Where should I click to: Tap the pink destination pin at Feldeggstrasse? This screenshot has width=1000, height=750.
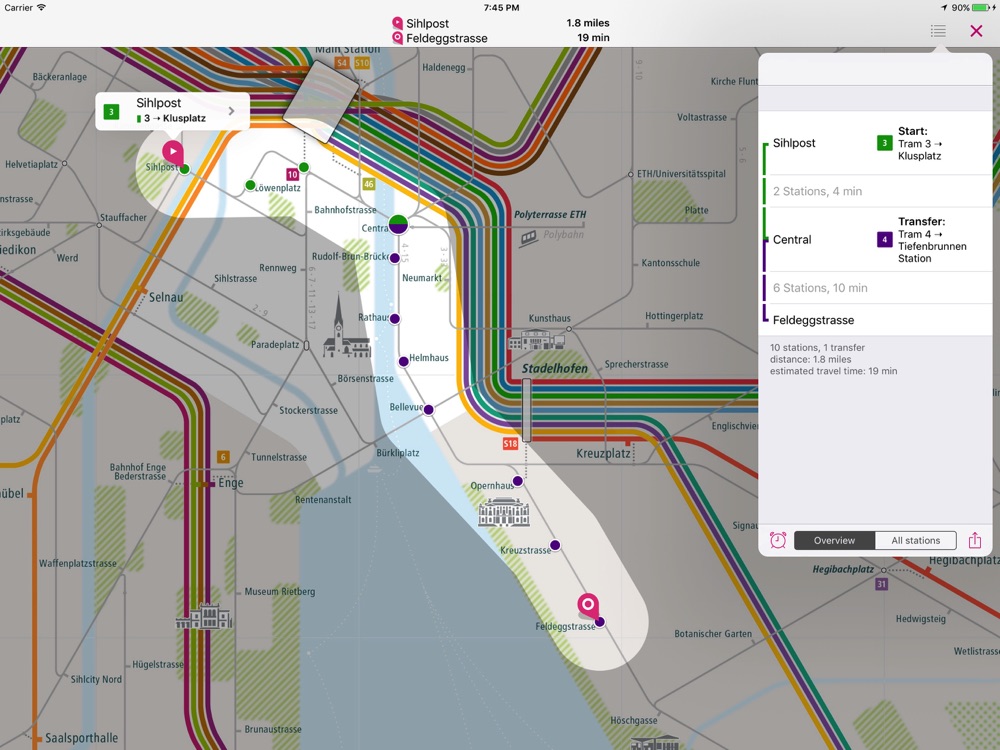coord(588,605)
